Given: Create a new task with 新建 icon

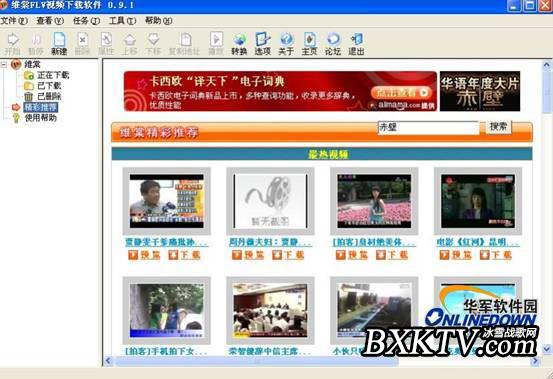Looking at the screenshot, I should point(59,44).
